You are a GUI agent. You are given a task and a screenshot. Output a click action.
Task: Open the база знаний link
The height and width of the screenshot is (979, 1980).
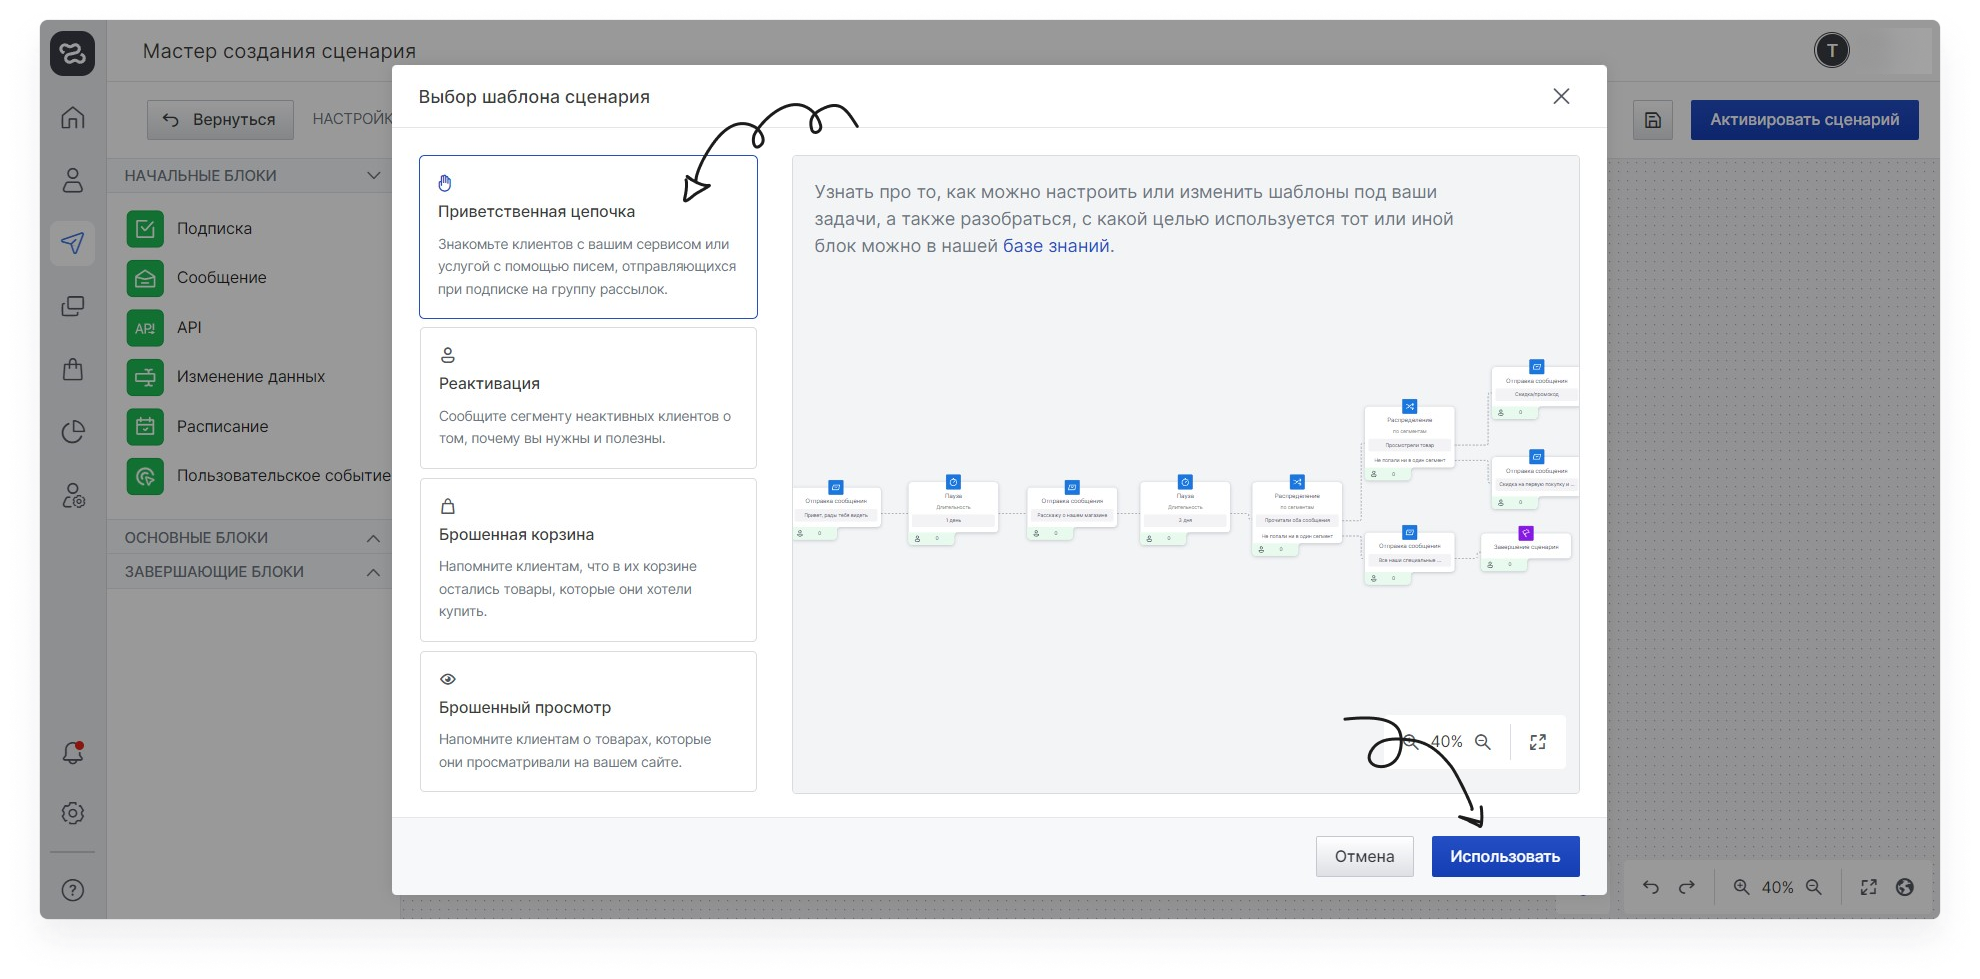tap(1056, 246)
